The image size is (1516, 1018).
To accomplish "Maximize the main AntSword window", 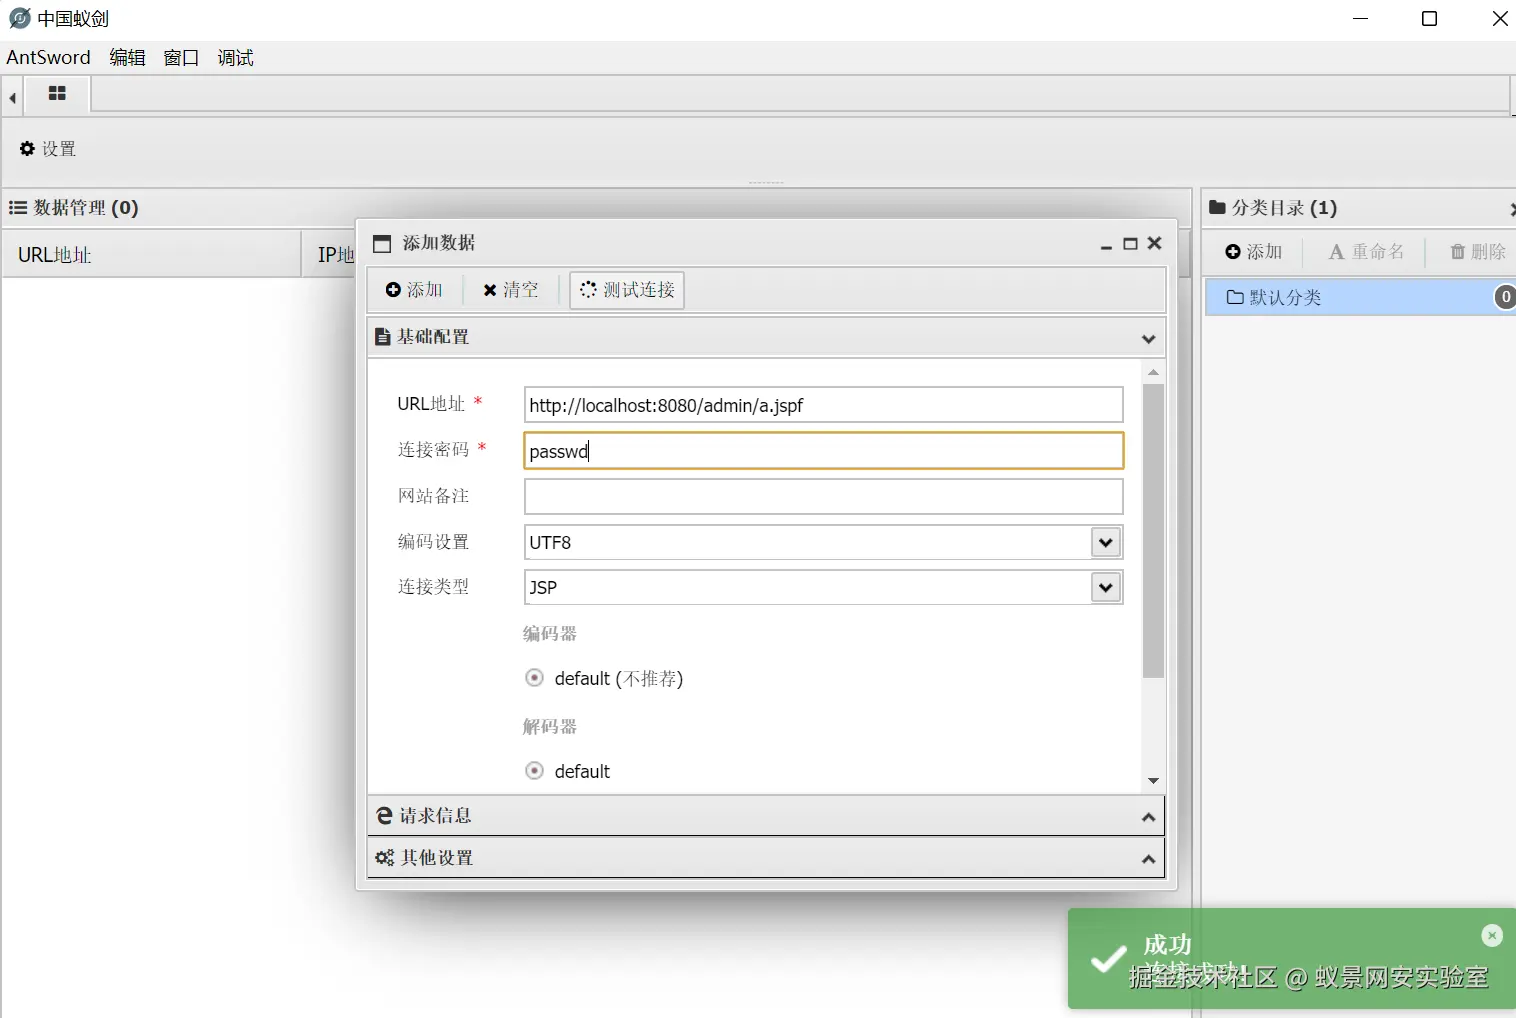I will pyautogui.click(x=1430, y=19).
